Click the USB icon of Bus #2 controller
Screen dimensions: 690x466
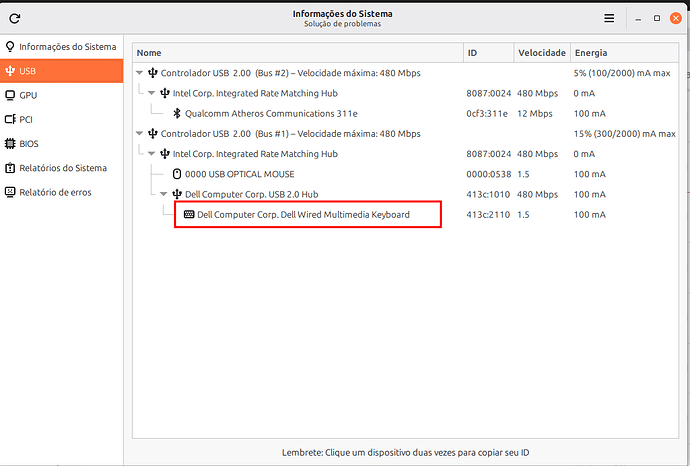pyautogui.click(x=153, y=73)
